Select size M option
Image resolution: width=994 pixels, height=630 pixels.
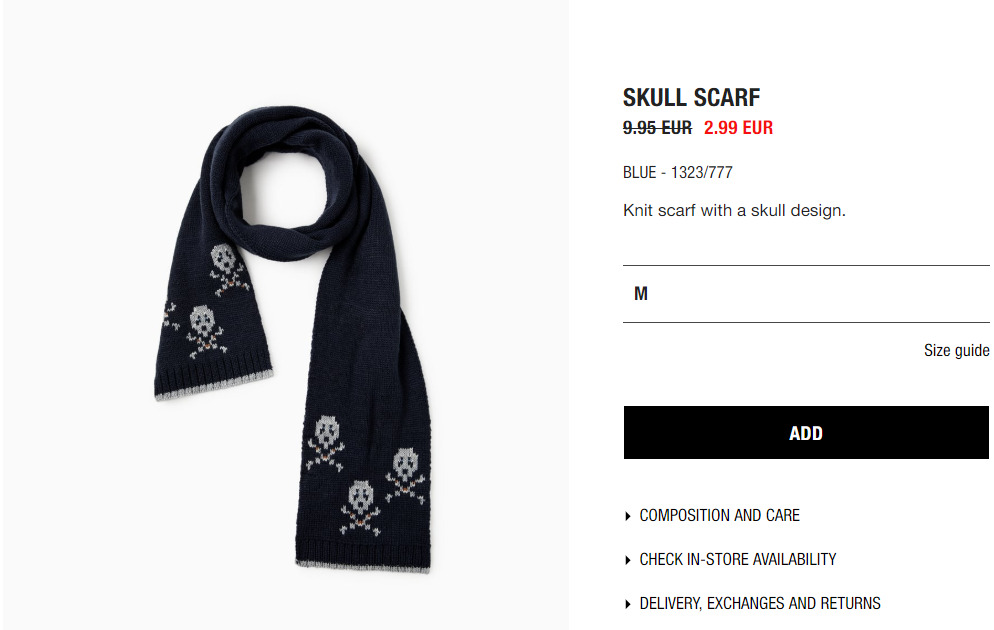[x=806, y=294]
